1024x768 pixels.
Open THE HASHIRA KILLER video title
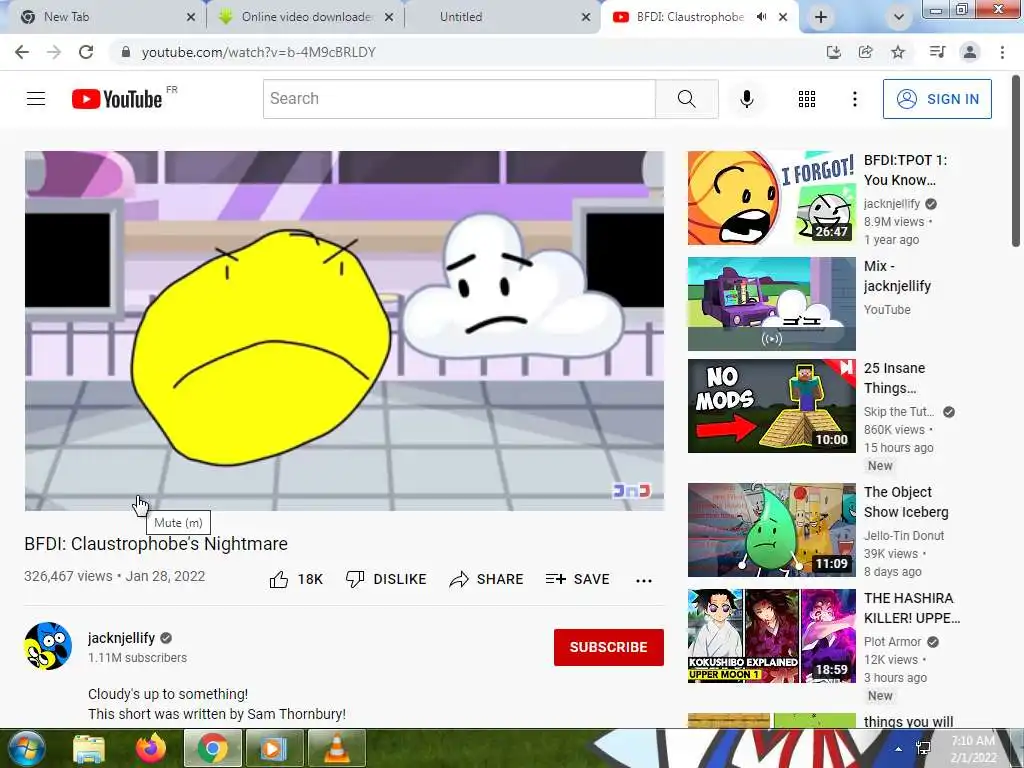pyautogui.click(x=912, y=608)
